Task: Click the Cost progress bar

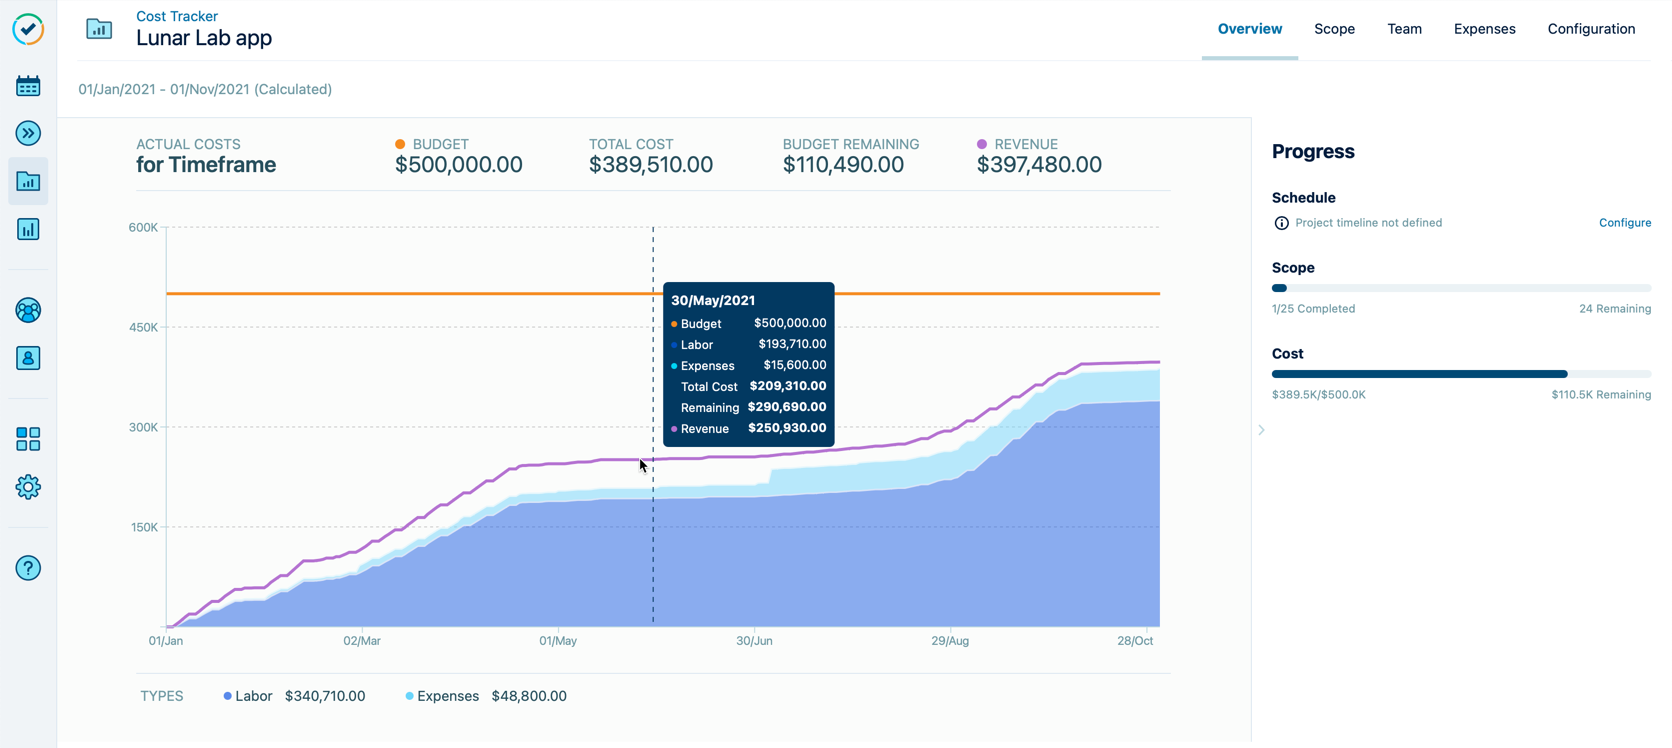Action: [1419, 373]
